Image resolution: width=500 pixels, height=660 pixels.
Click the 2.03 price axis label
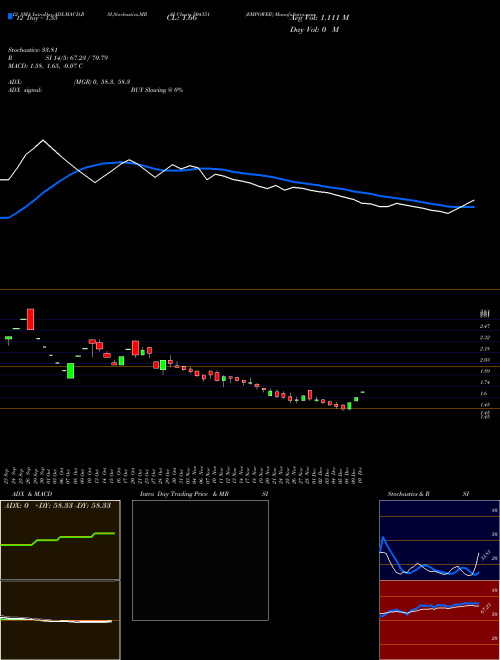pyautogui.click(x=485, y=360)
